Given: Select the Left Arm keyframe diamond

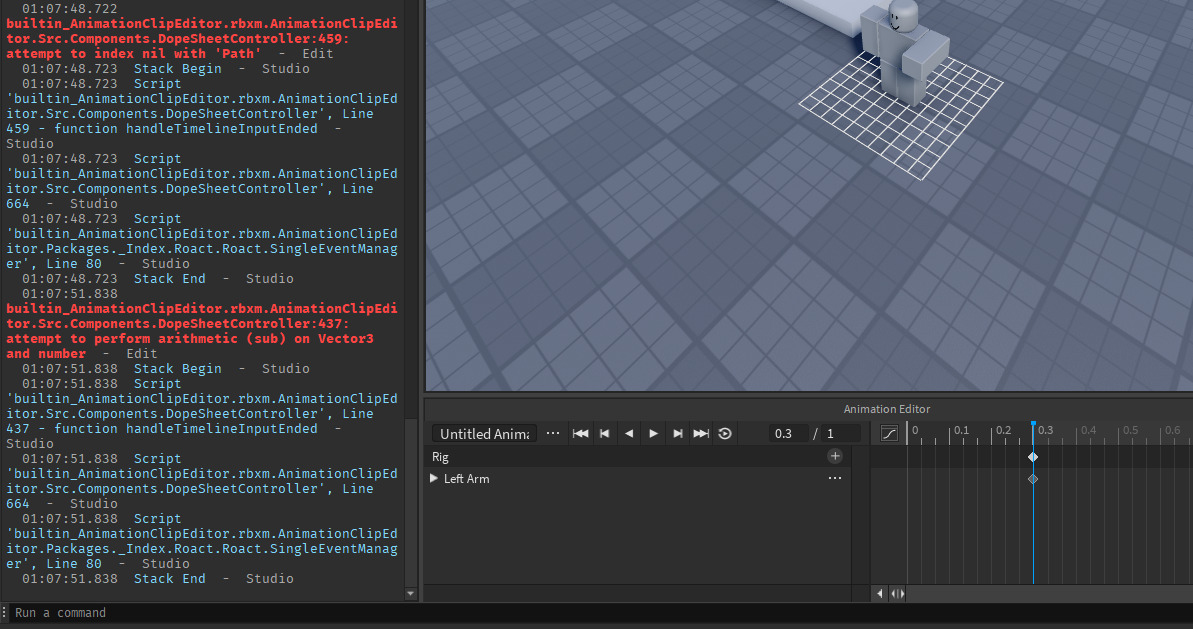Looking at the screenshot, I should tap(1033, 479).
